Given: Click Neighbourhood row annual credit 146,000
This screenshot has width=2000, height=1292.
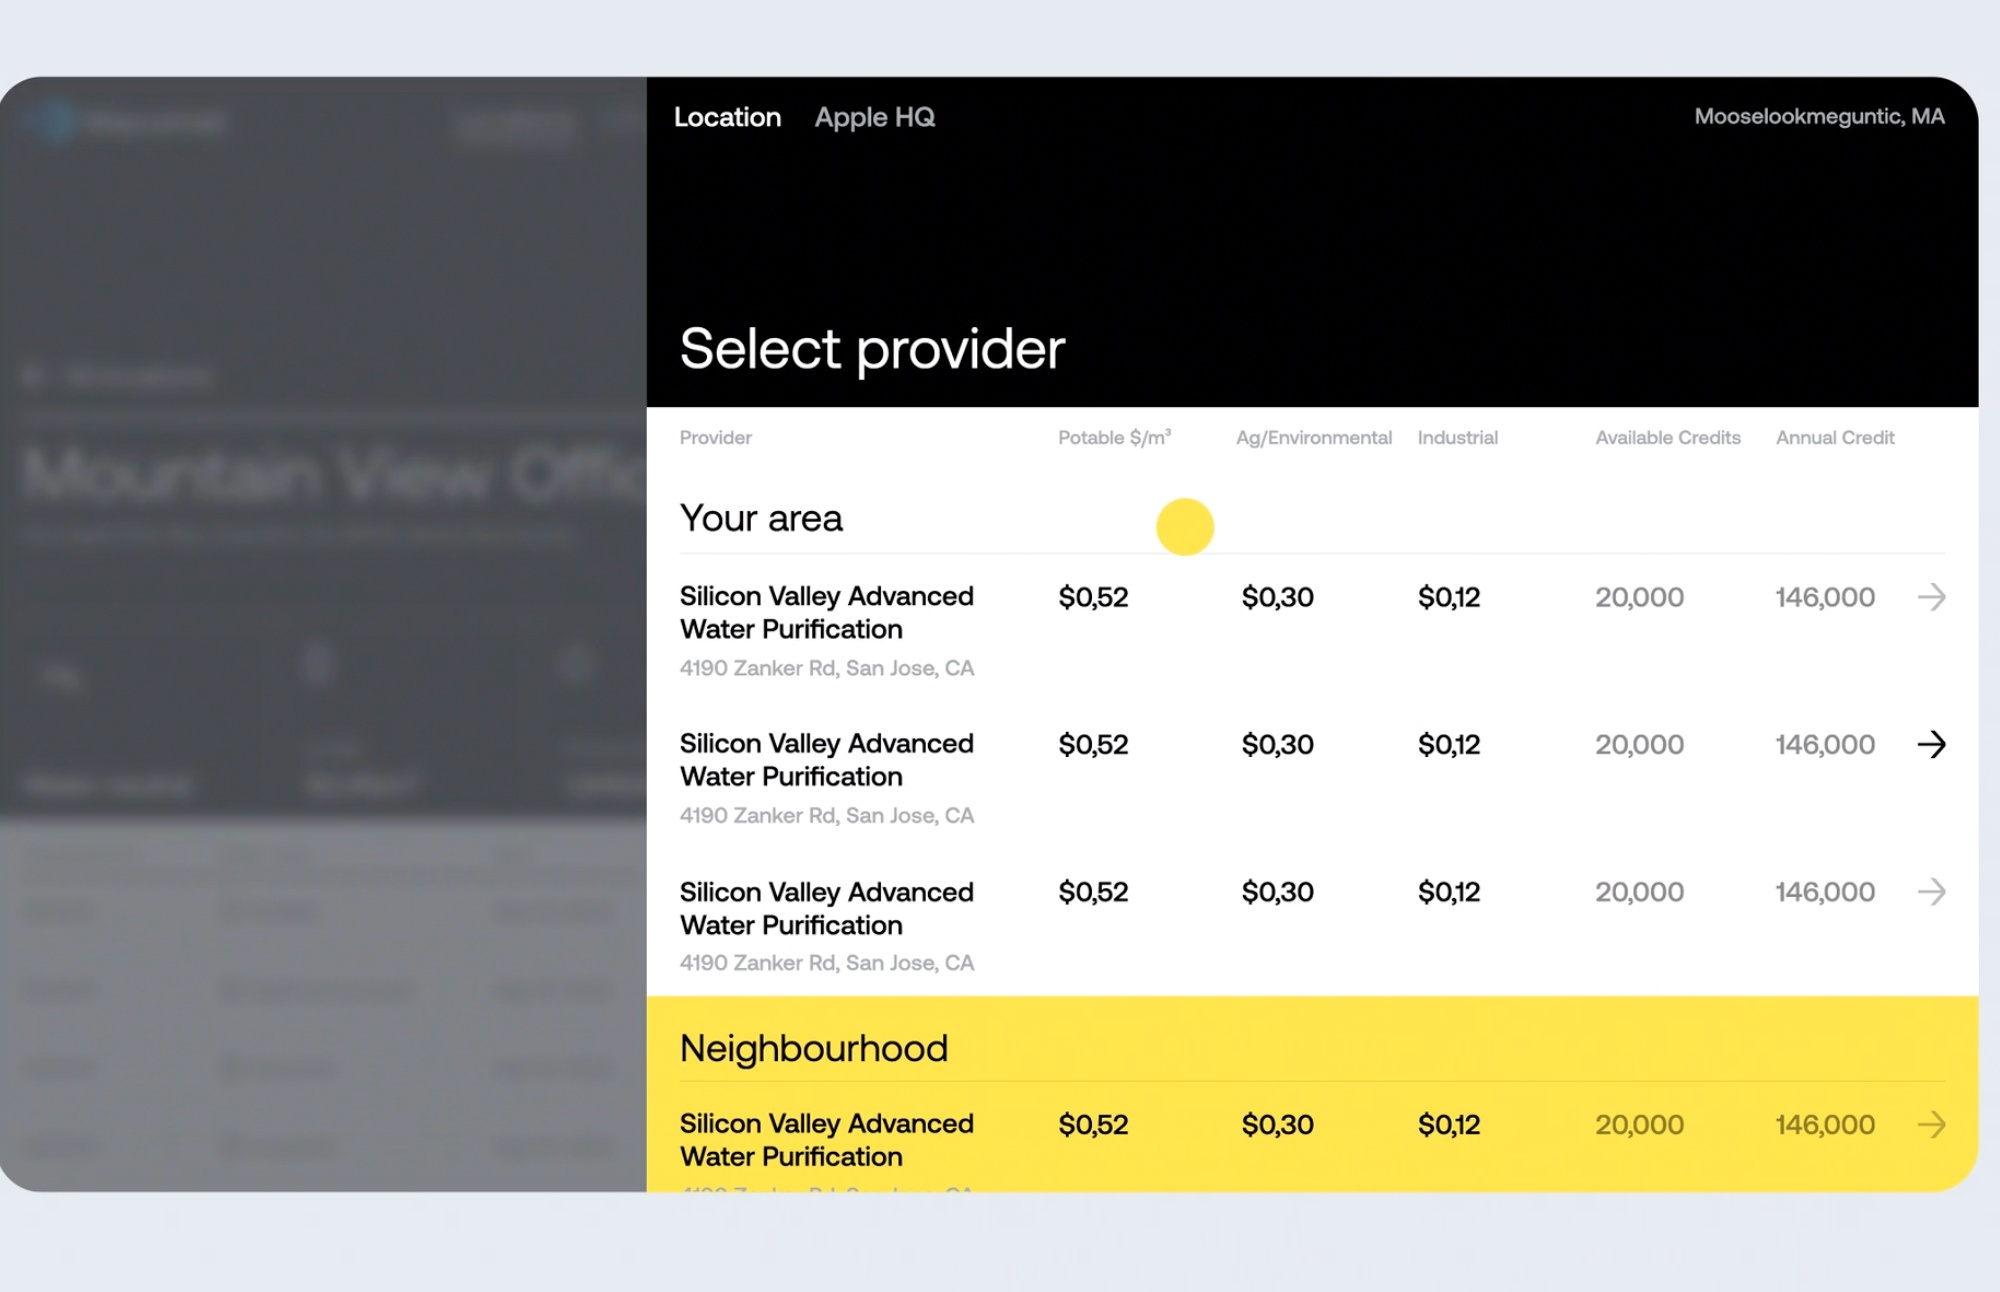Looking at the screenshot, I should point(1825,1124).
